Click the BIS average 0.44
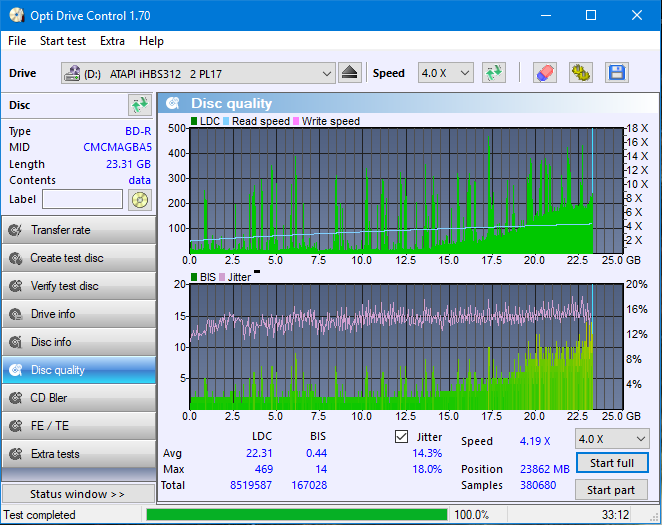This screenshot has width=662, height=525. click(x=316, y=453)
